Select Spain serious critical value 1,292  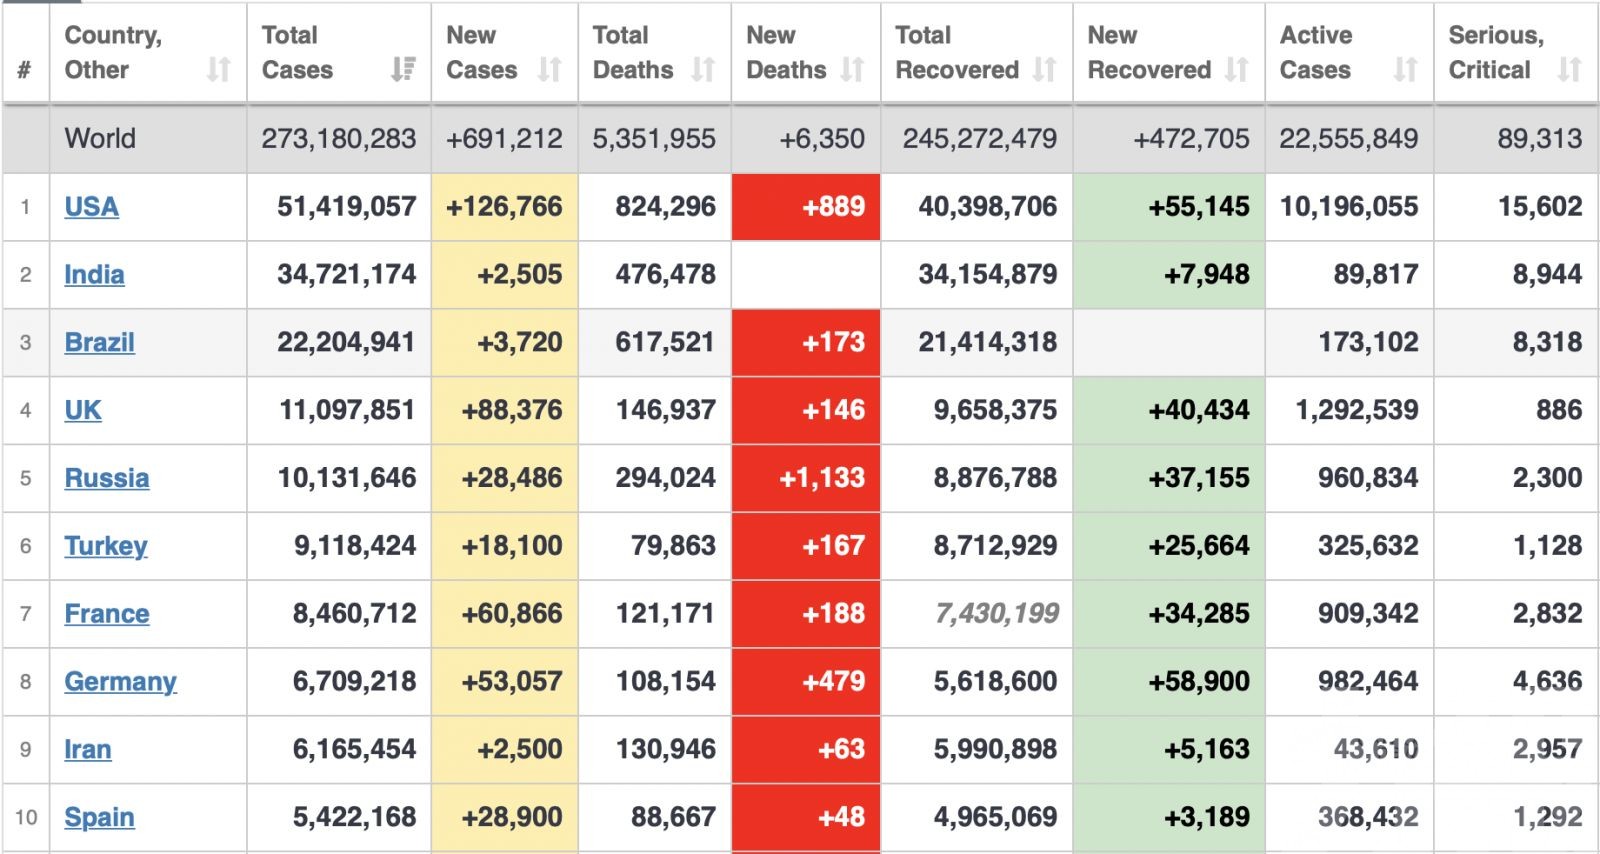(1548, 818)
